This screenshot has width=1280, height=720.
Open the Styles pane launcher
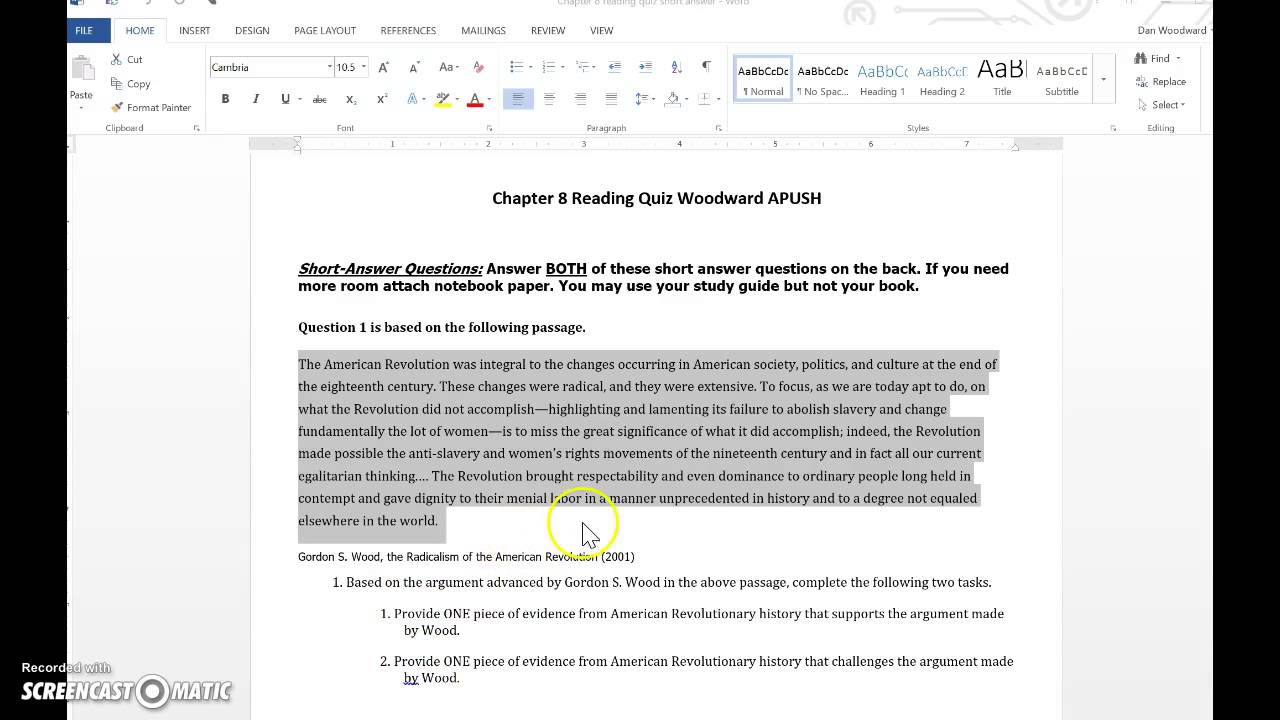pyautogui.click(x=1113, y=128)
